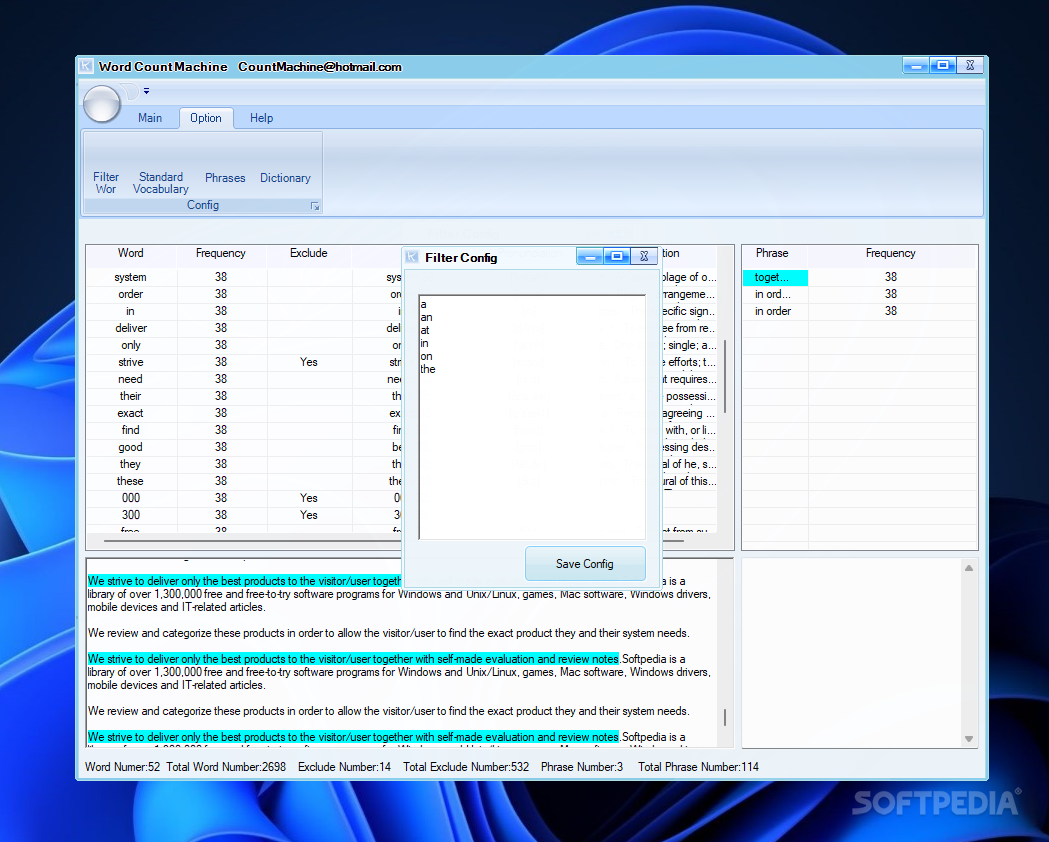Close the Word Count Machine window
This screenshot has width=1049, height=842.
(x=969, y=66)
